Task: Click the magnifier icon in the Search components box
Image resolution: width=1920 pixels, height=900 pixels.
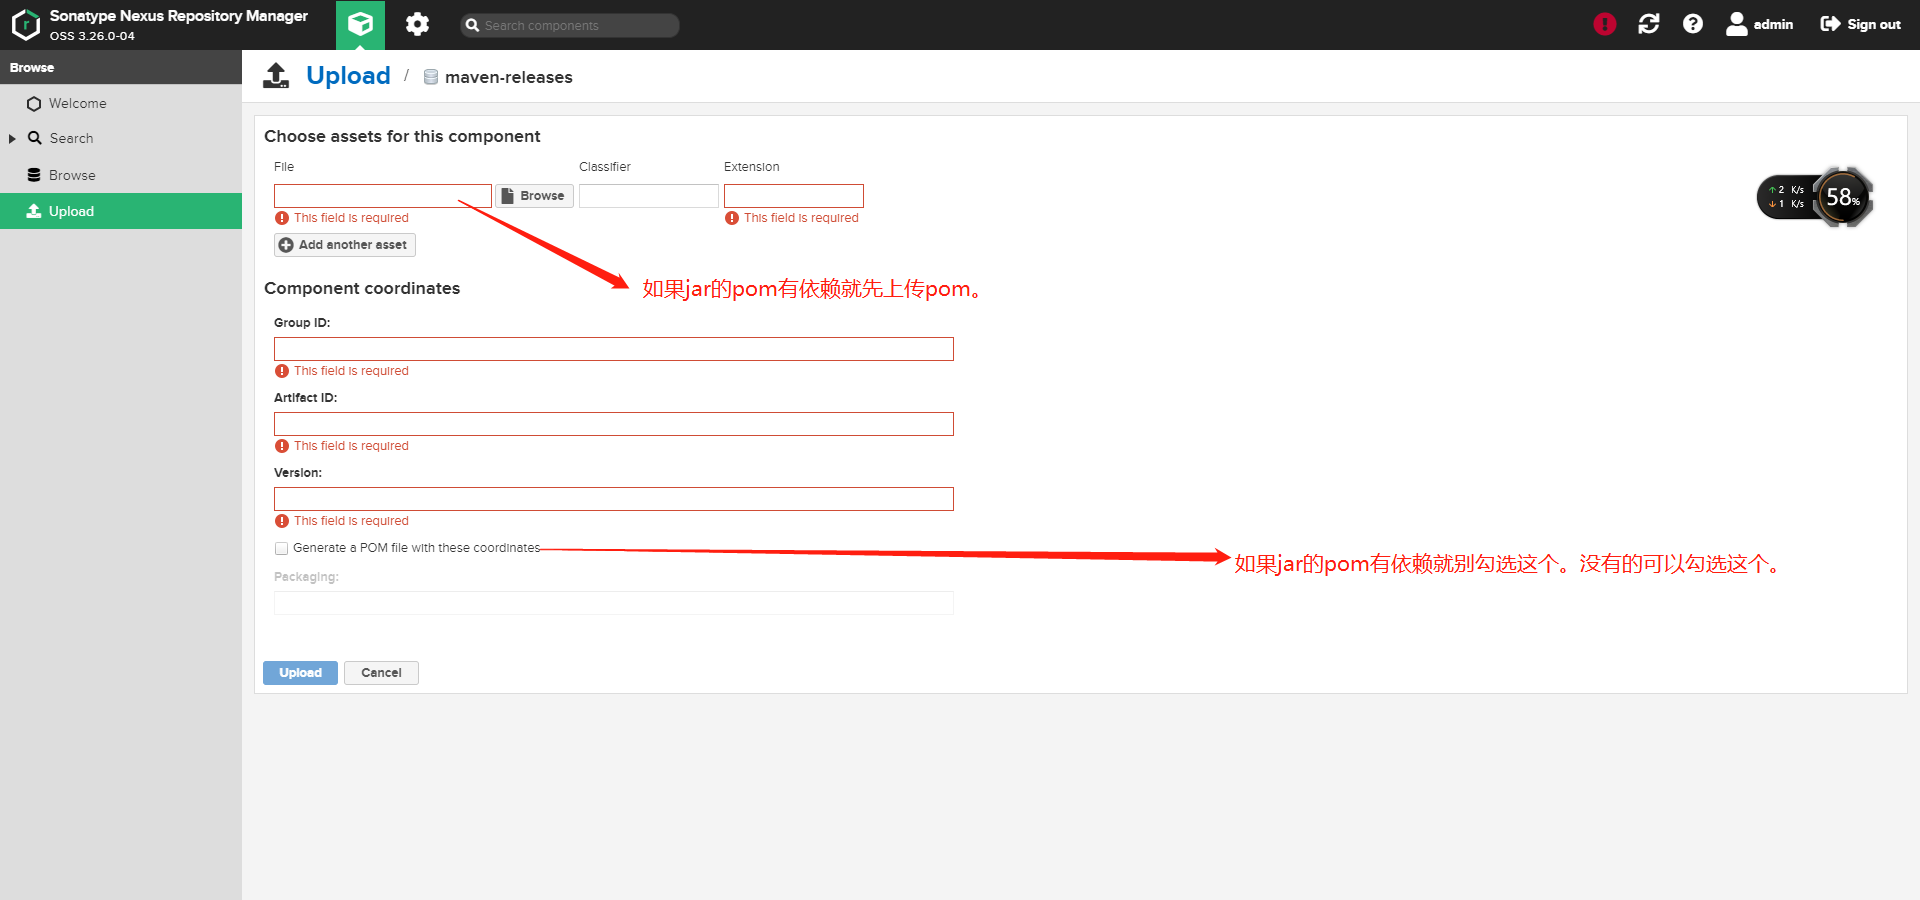Action: pos(472,25)
